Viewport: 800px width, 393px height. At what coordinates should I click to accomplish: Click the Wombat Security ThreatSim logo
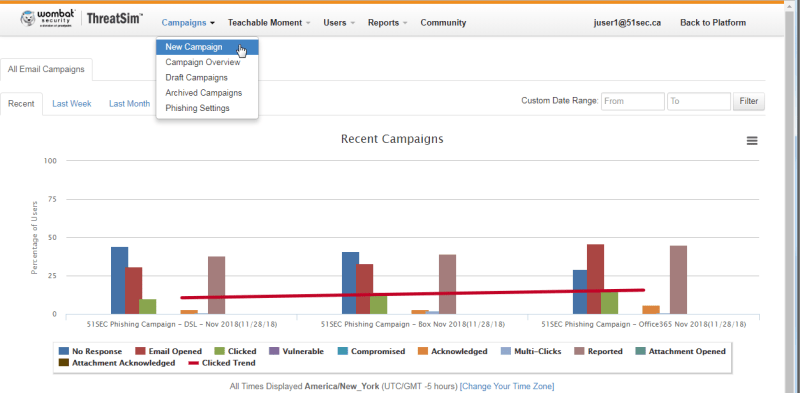[81, 19]
